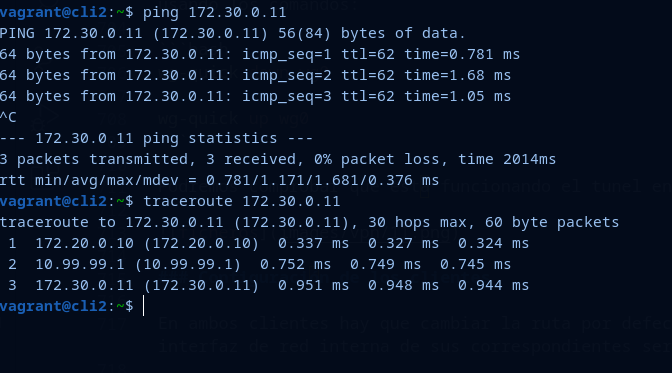The image size is (672, 373).
Task: Click the 'rtt min/avg/max/mdev' results line
Action: click(x=219, y=180)
